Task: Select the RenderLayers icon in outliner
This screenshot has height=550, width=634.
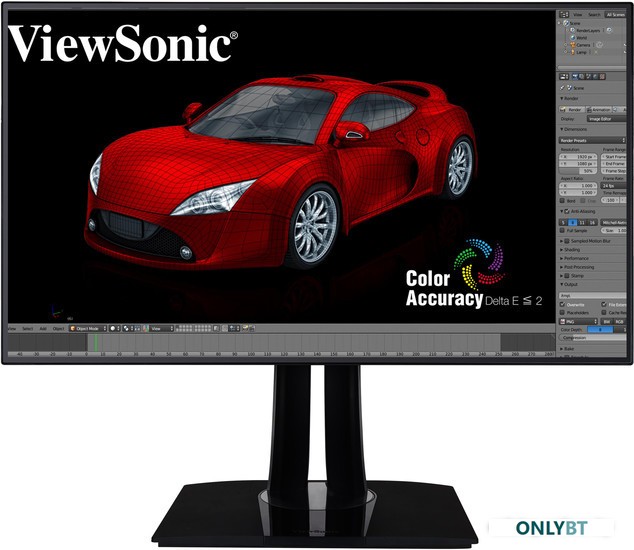Action: 573,30
